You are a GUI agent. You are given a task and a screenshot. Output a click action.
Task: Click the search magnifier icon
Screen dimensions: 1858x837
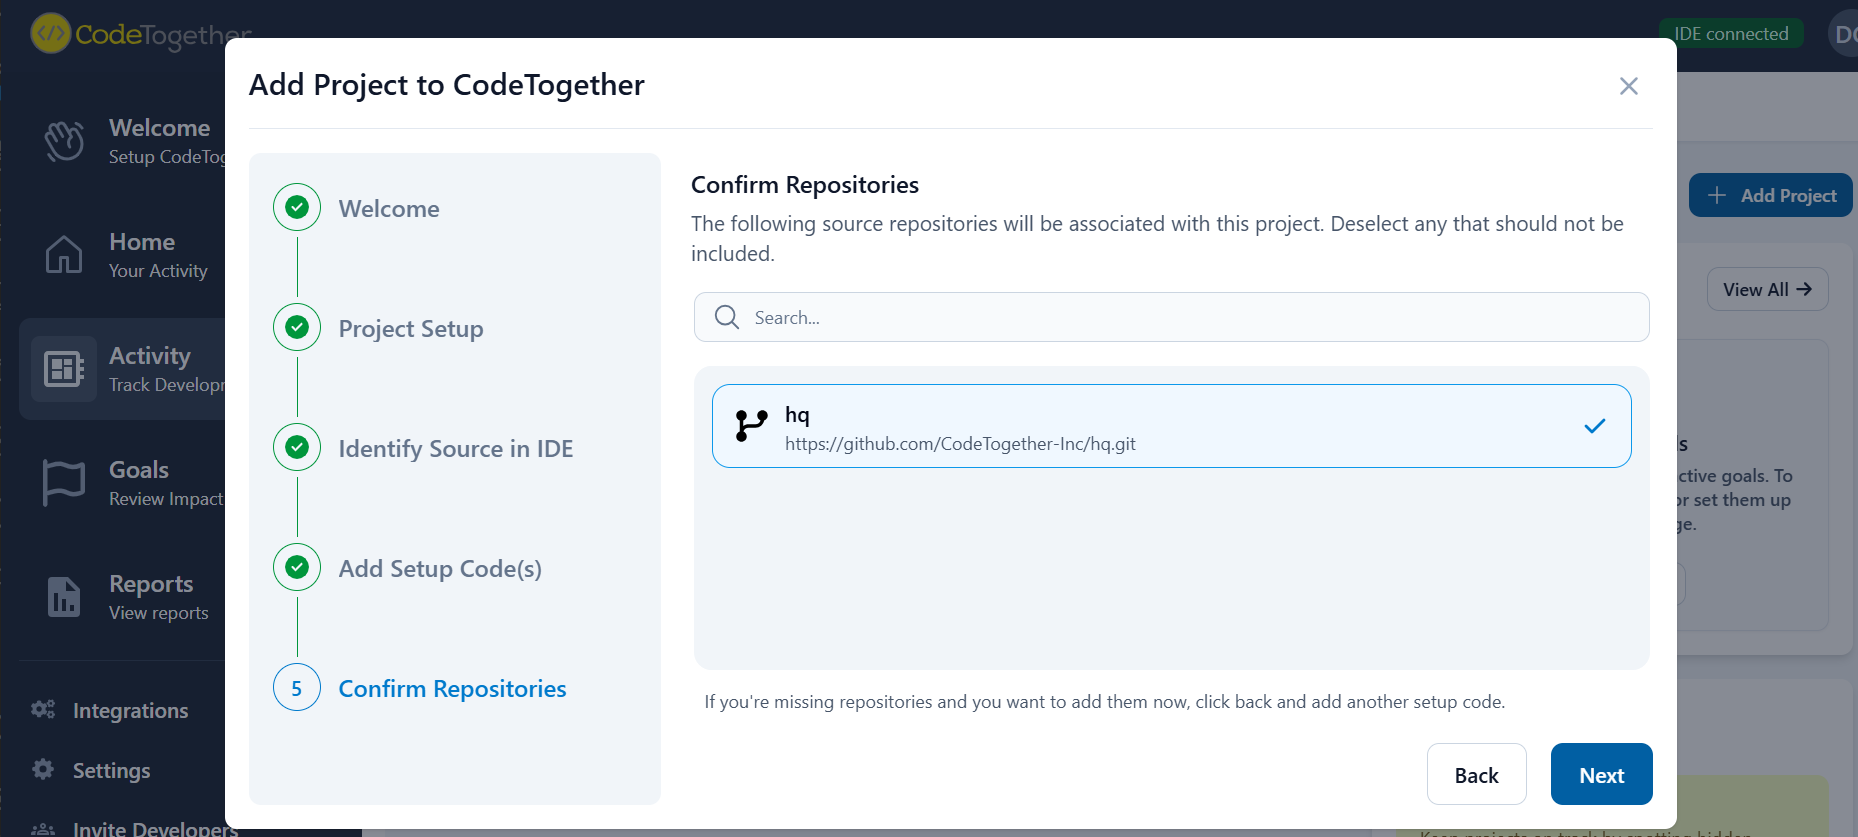click(727, 317)
